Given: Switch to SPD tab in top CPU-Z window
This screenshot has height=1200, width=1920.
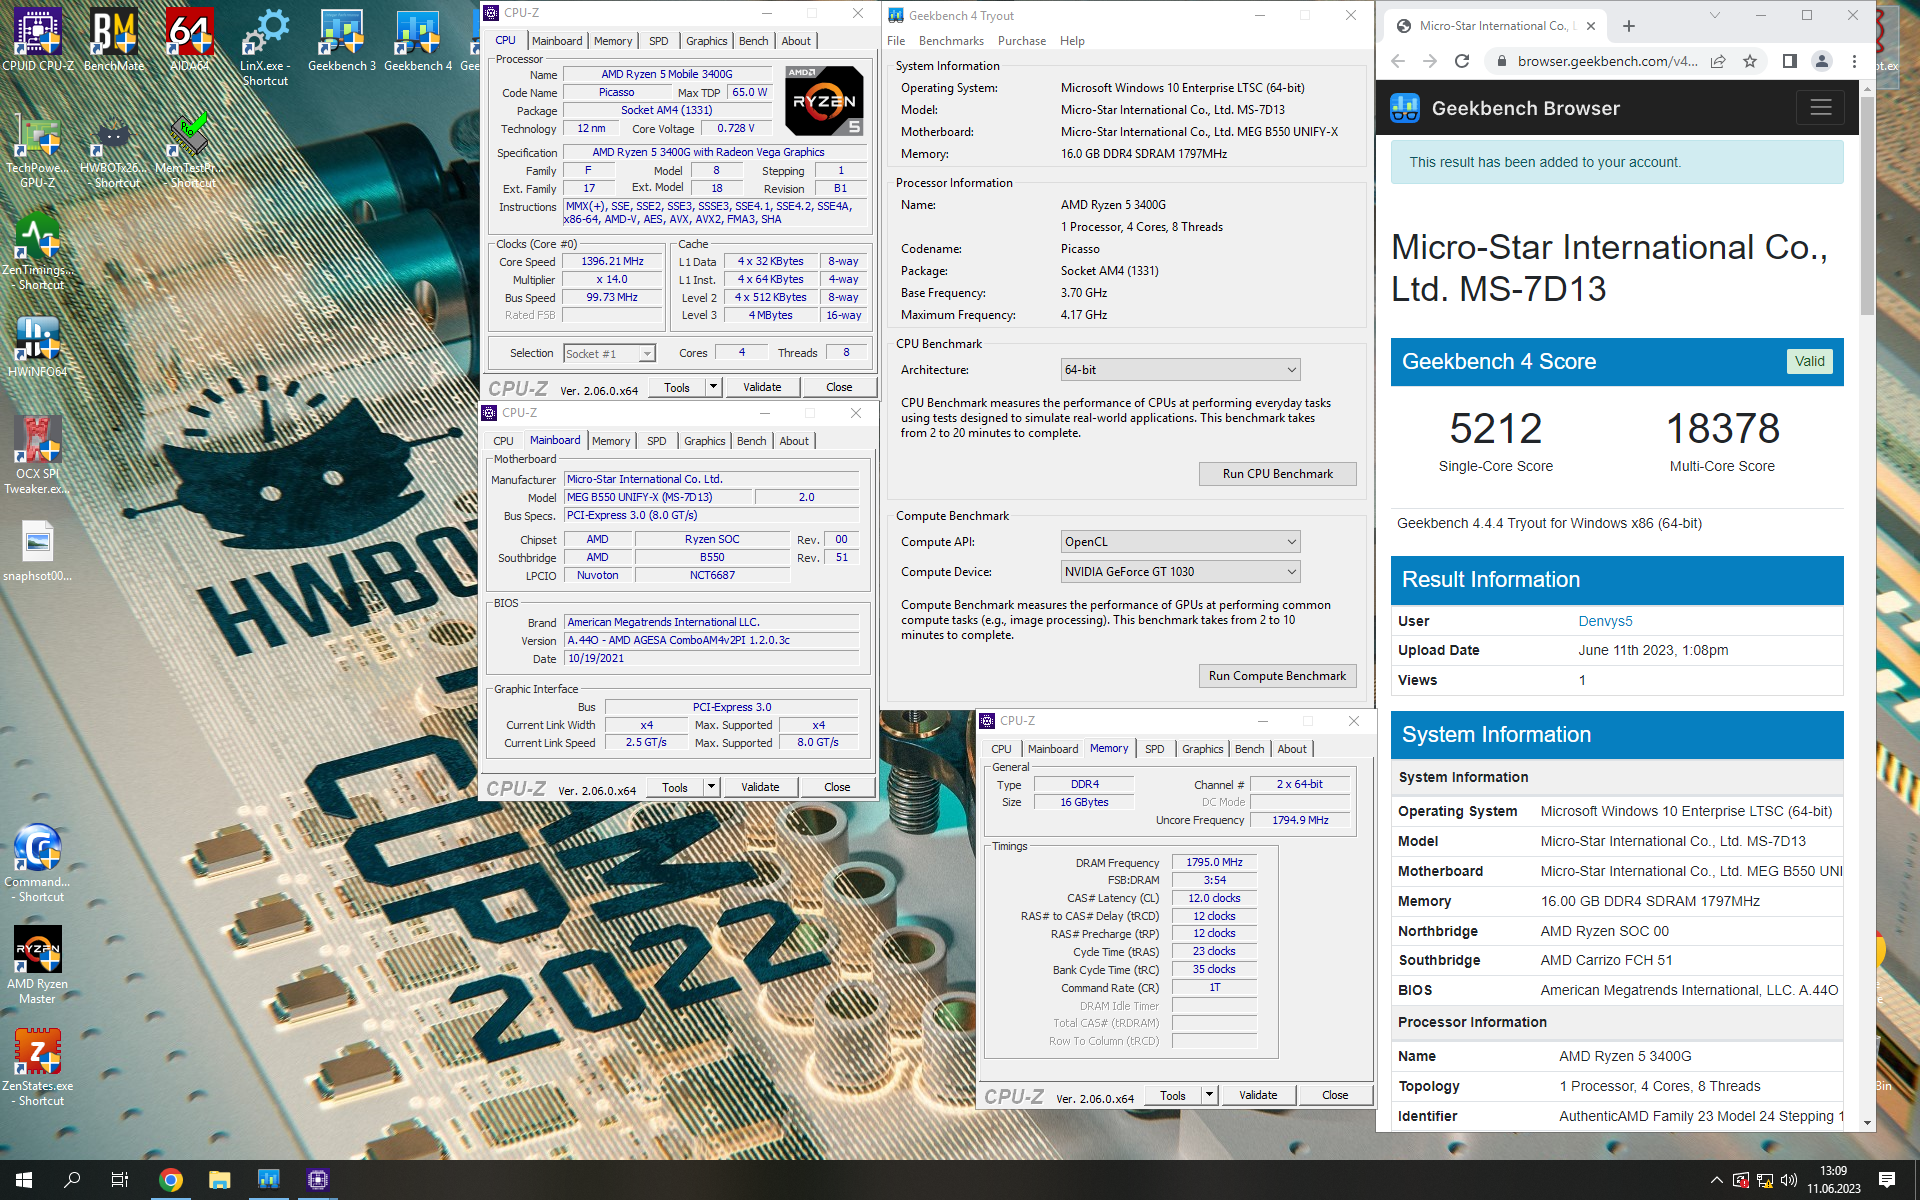Looking at the screenshot, I should pyautogui.click(x=659, y=41).
